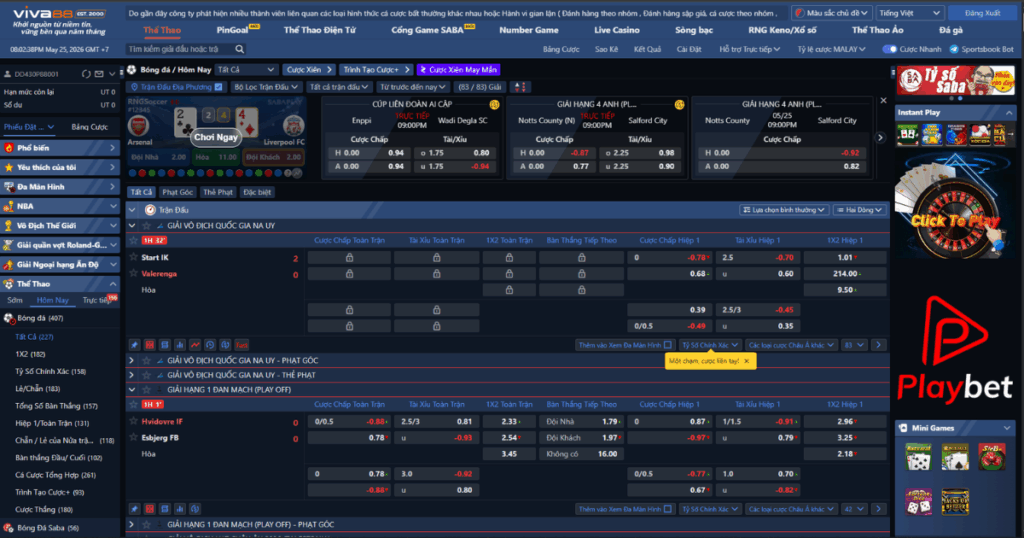Open Hỗ trợ Trực tiếp dropdown
Viewport: 1024px width, 538px height.
750,49
